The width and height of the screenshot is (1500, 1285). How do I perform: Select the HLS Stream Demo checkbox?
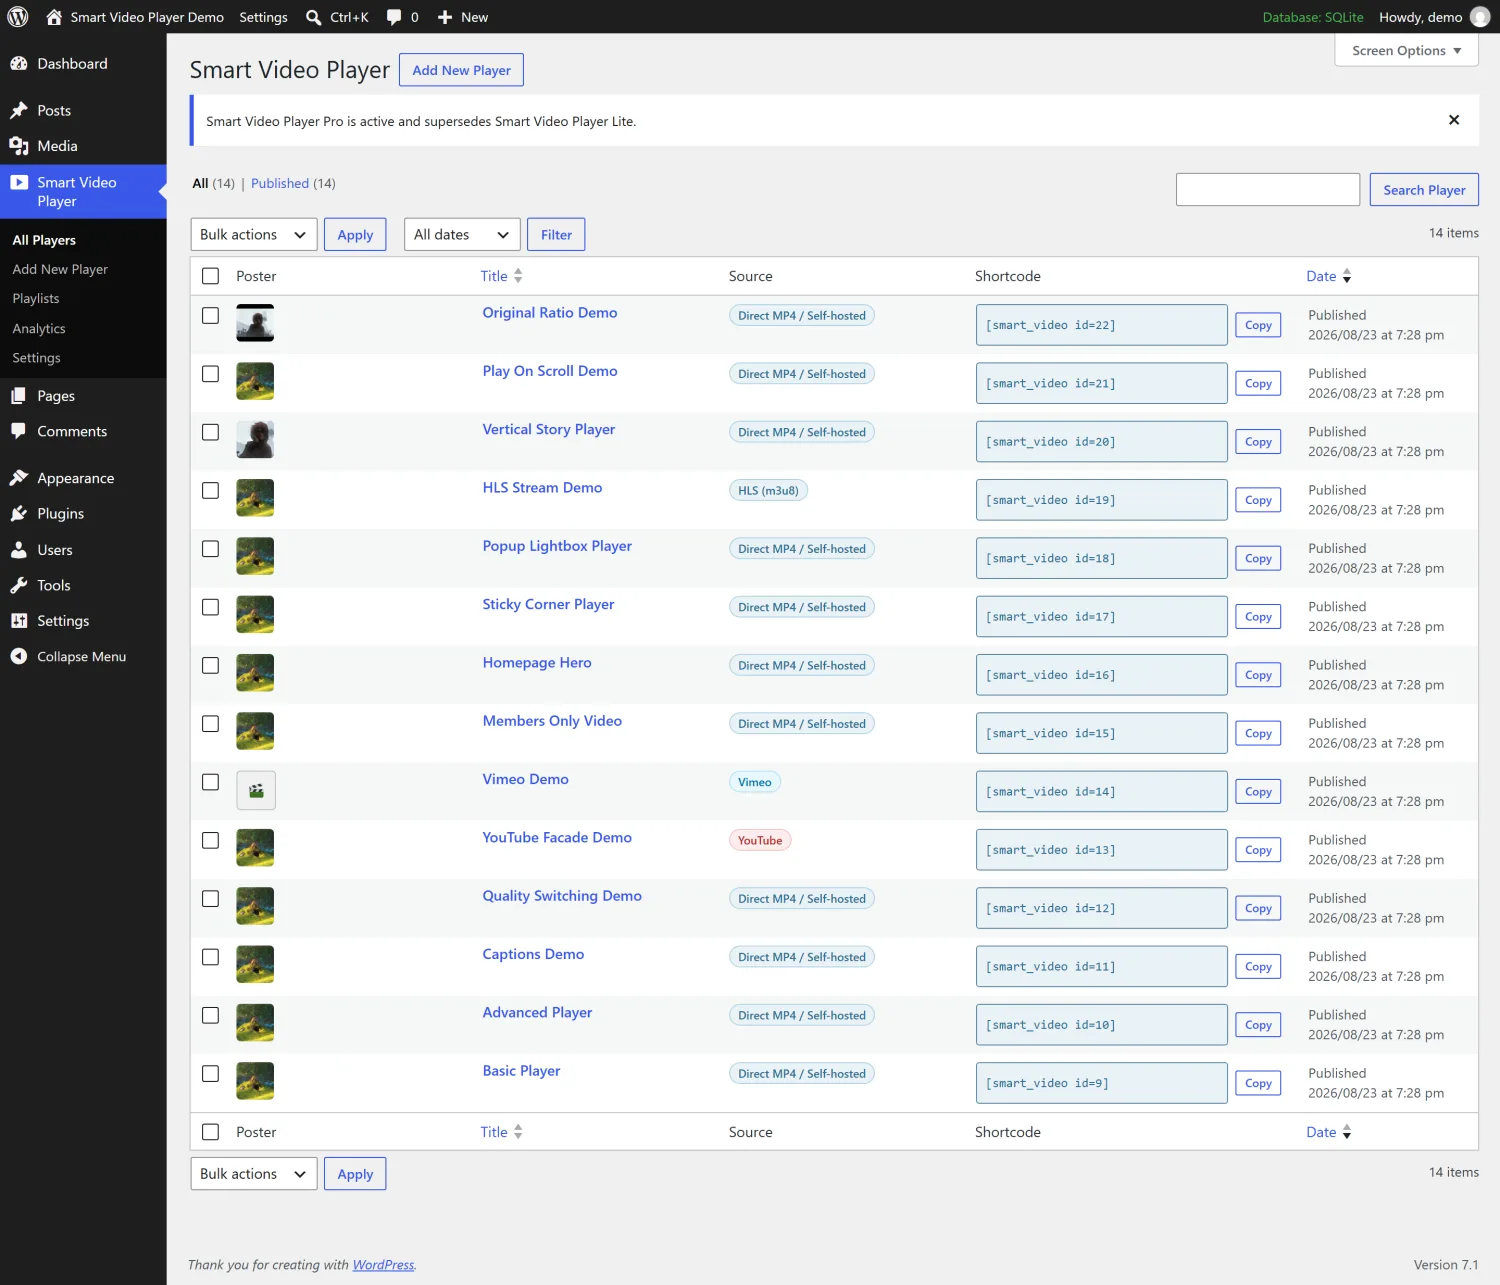point(210,490)
